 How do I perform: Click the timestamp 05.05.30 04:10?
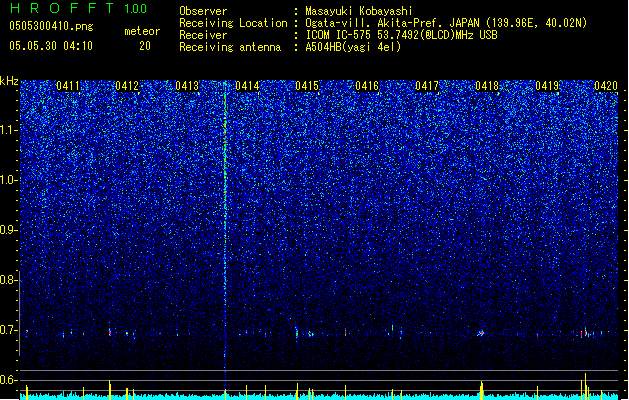point(51,46)
